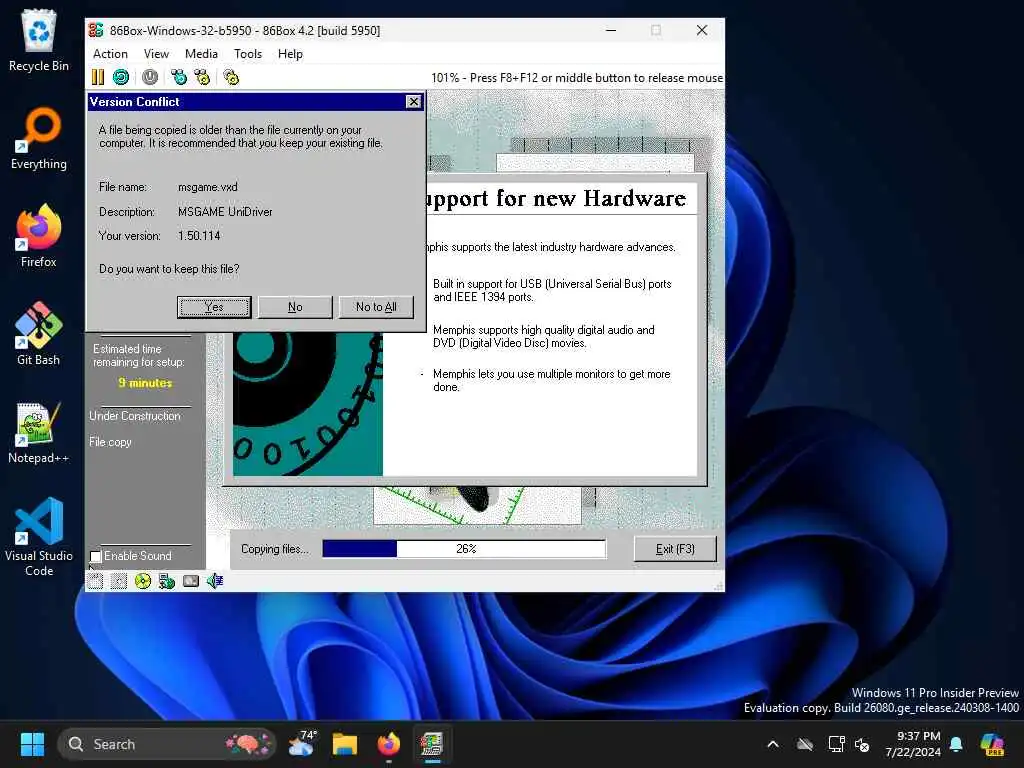Click the Exit (F3) button
The width and height of the screenshot is (1024, 768).
(x=675, y=549)
